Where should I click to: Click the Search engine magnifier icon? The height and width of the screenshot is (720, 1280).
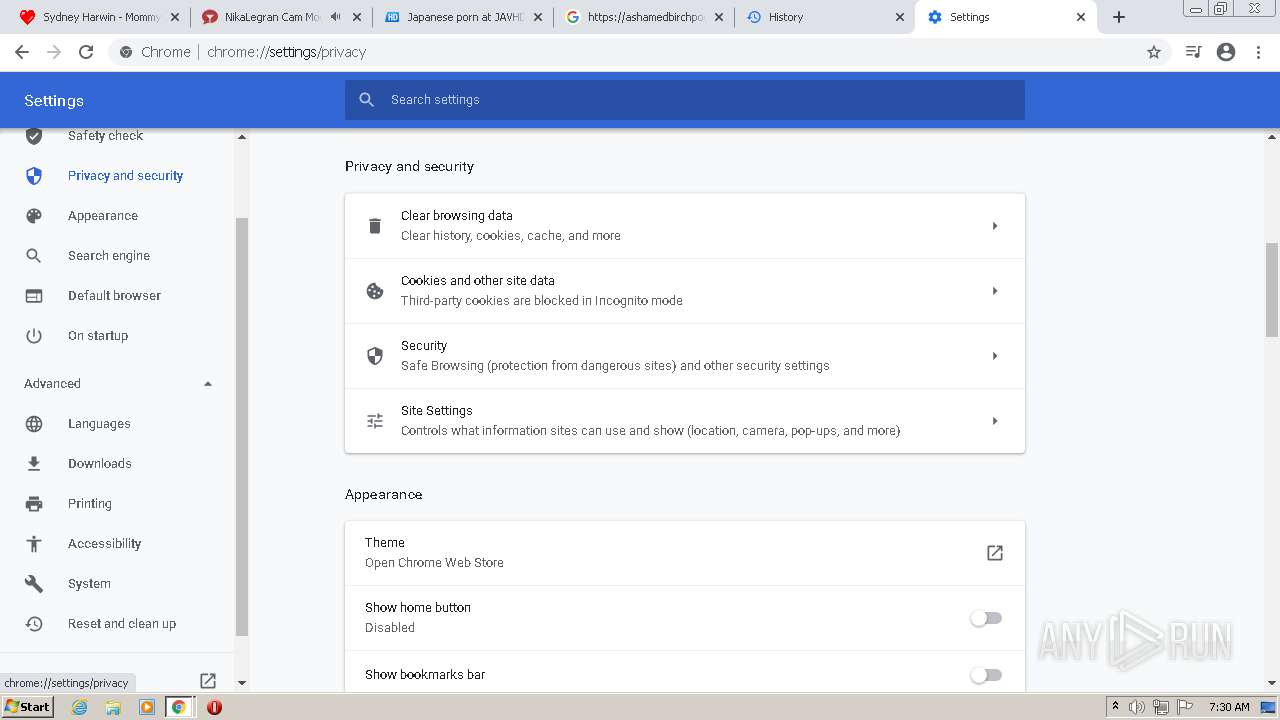point(34,256)
